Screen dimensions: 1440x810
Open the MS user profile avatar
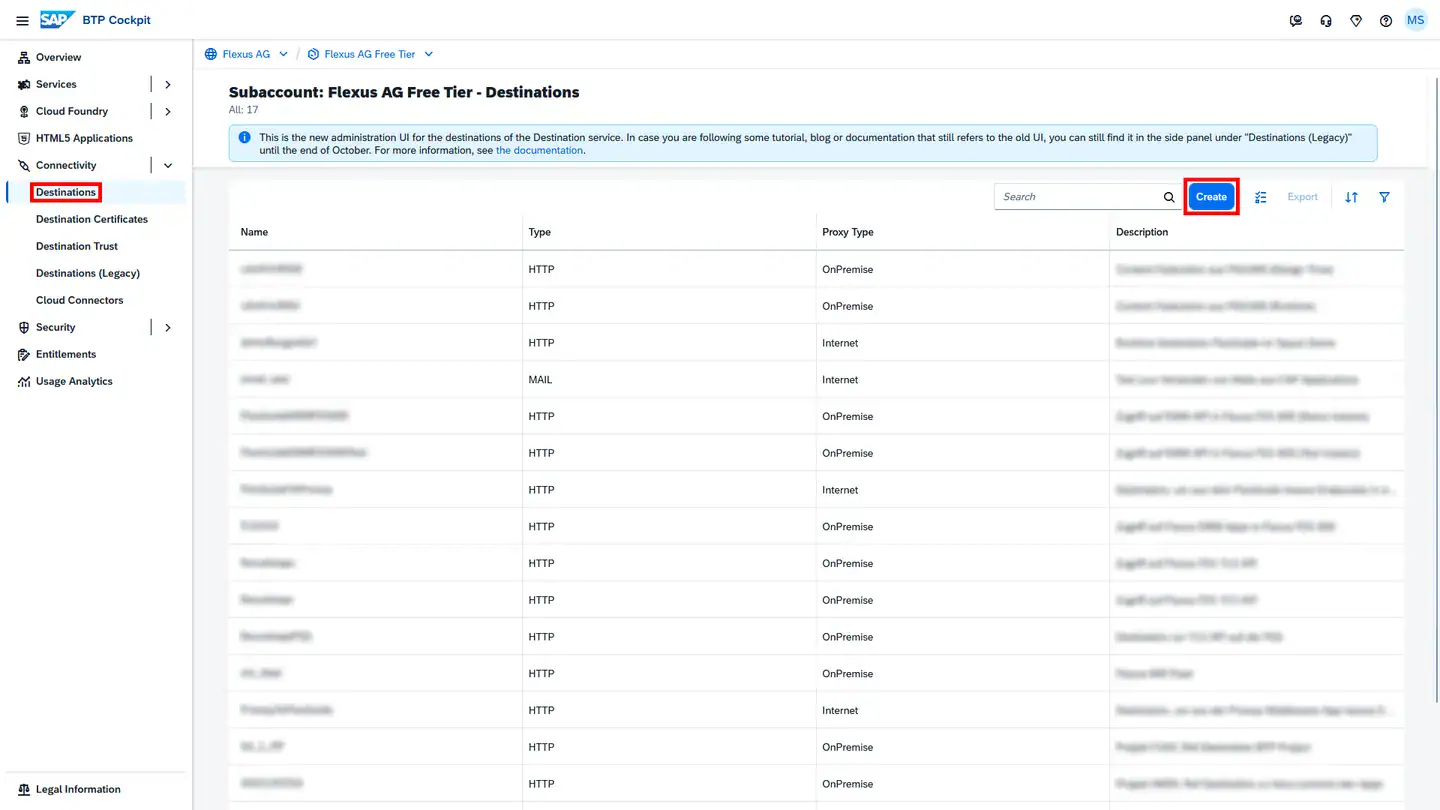1415,21
